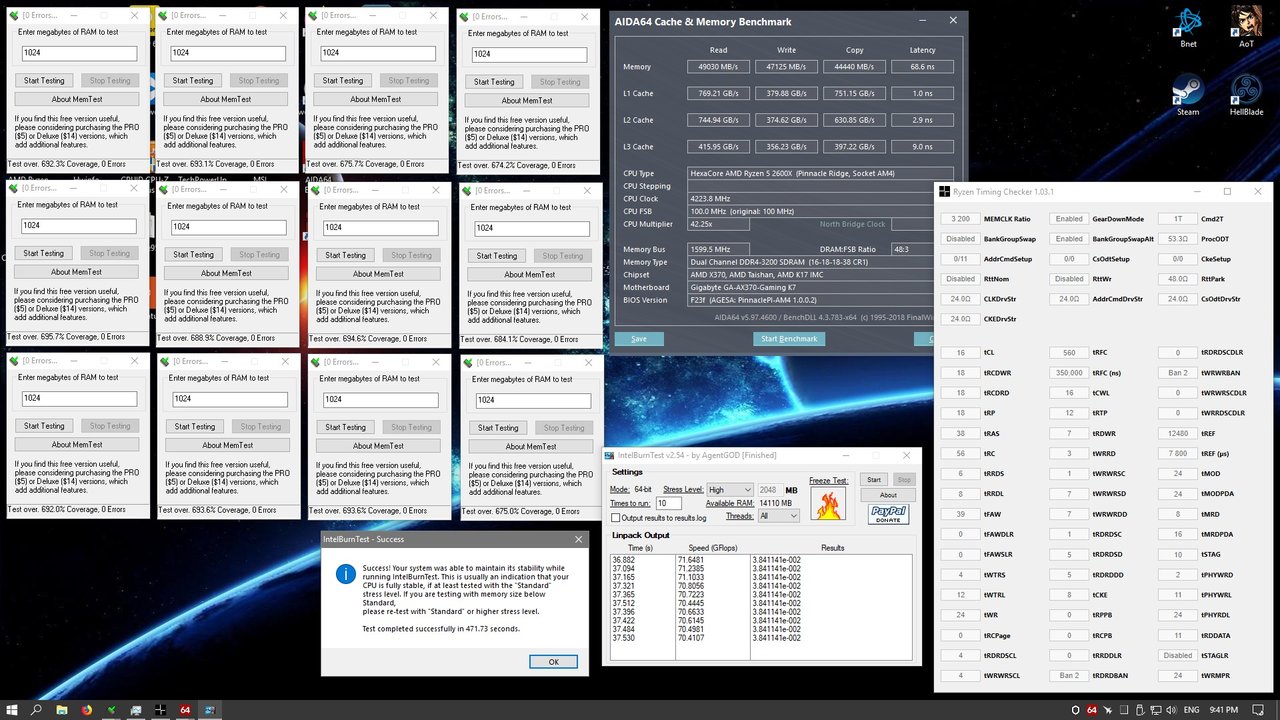1280x720 pixels.
Task: Click About MemTest in the 675.7% coverage window
Action: (x=375, y=99)
